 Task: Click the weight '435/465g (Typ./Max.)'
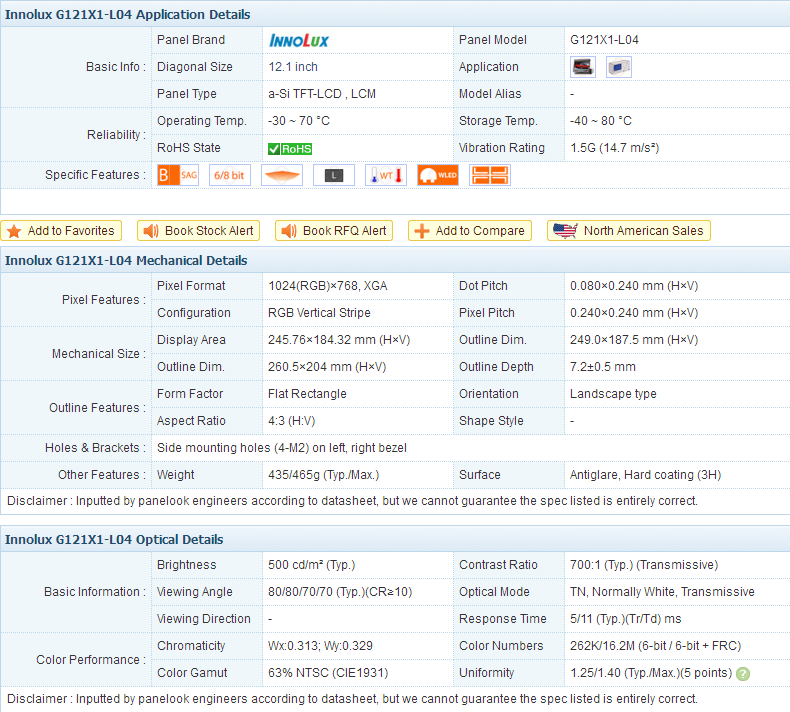(323, 475)
